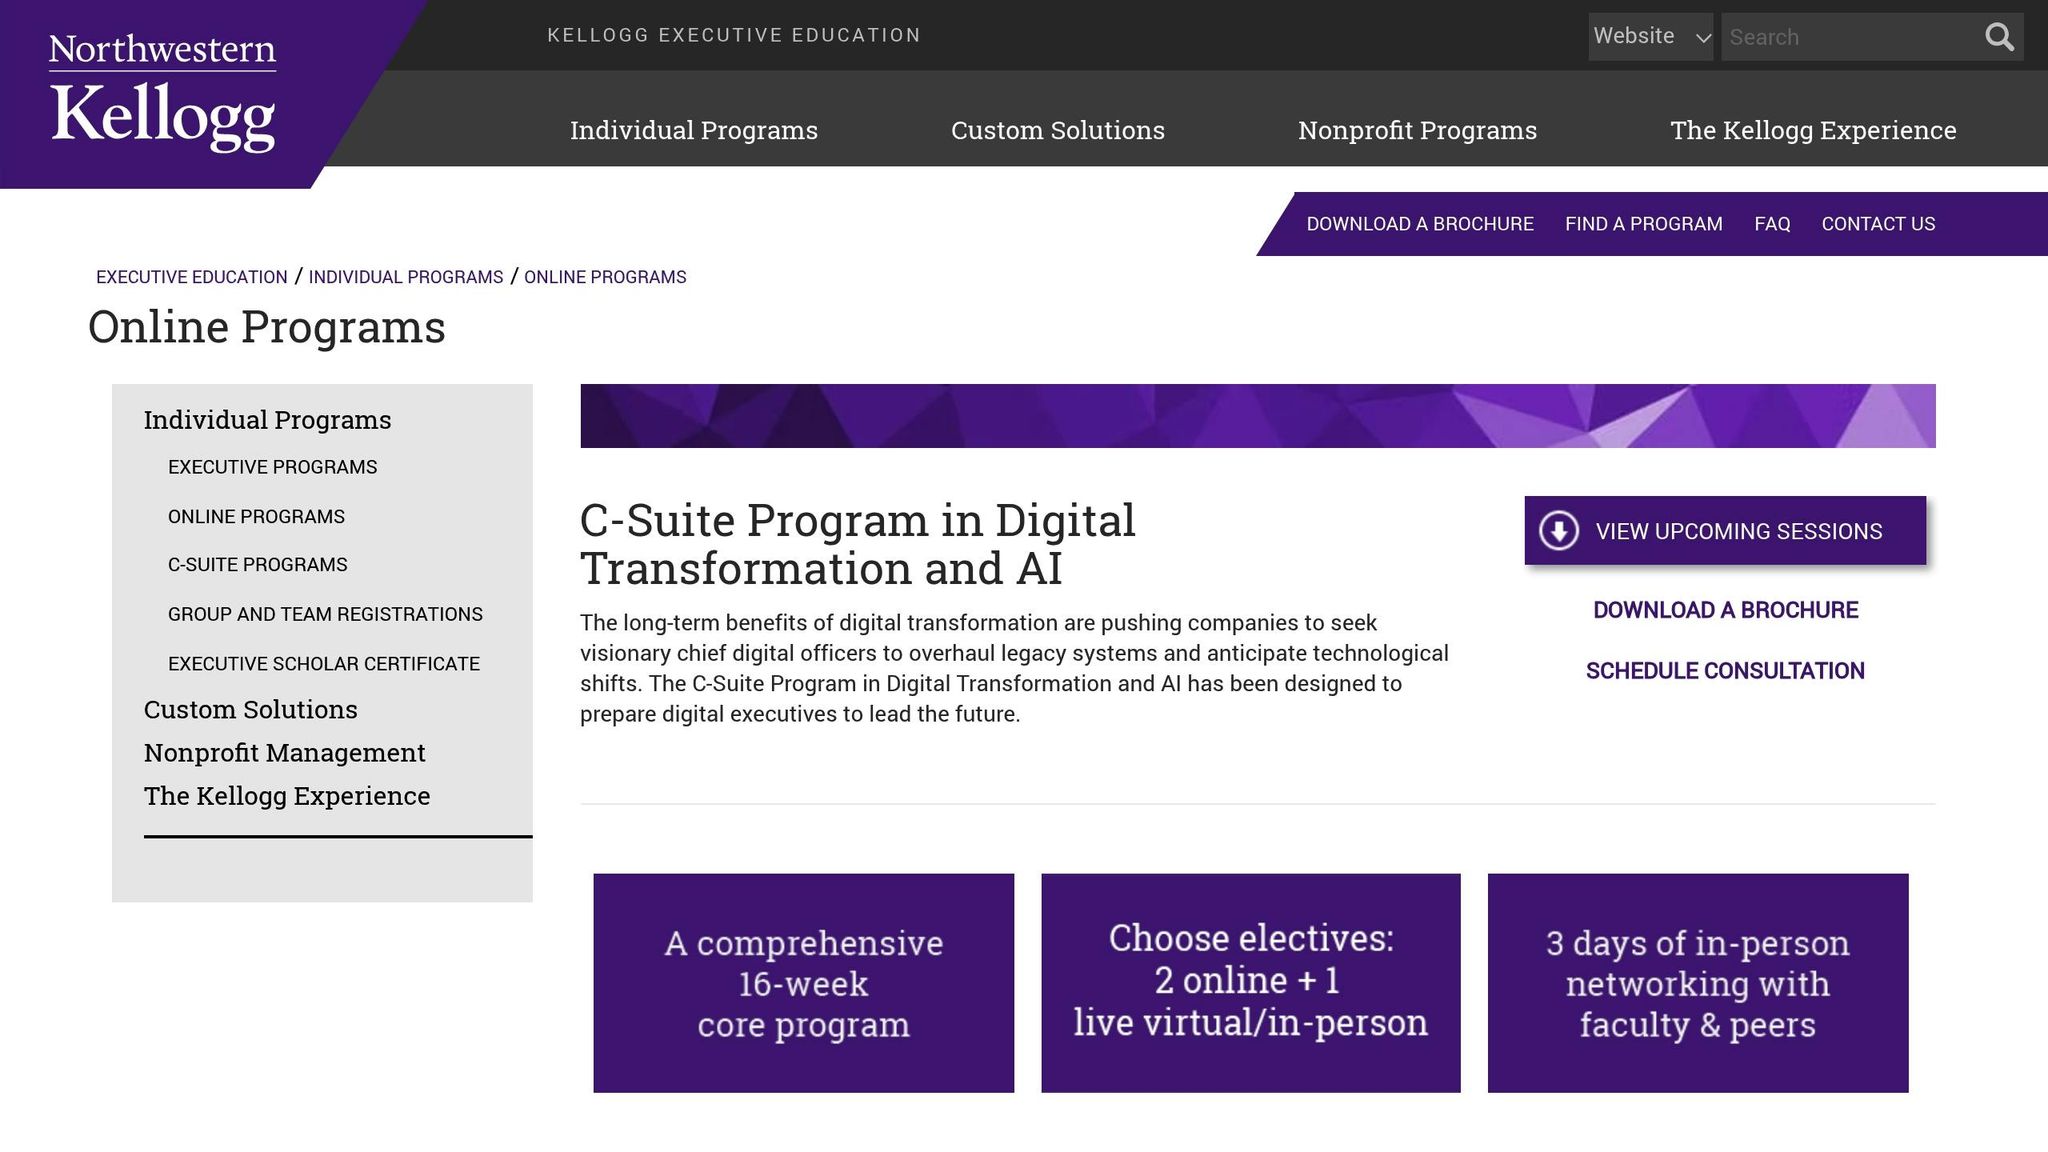Open Individual Programs heading in sidebar
2048x1152 pixels.
click(267, 420)
